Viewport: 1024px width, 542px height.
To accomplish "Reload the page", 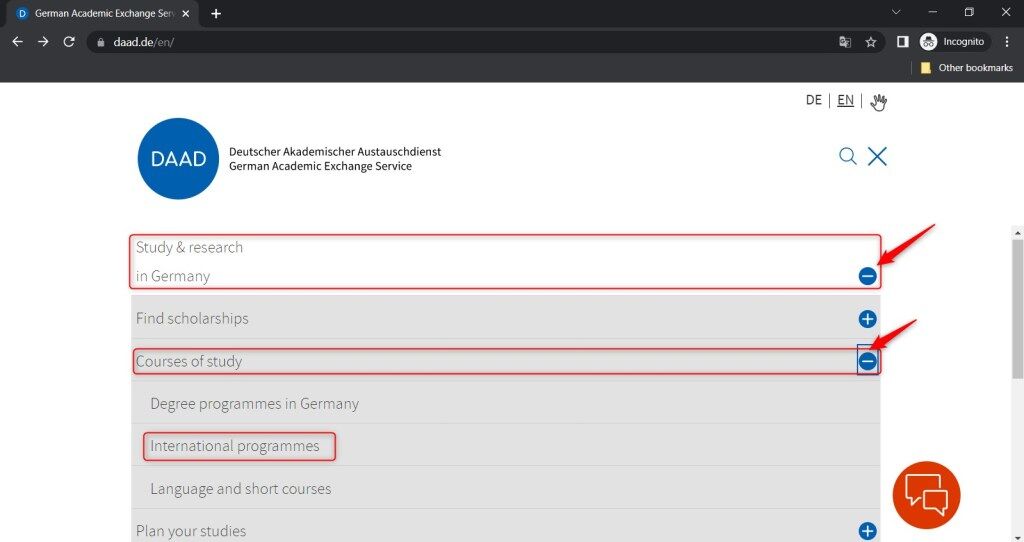I will (x=69, y=42).
